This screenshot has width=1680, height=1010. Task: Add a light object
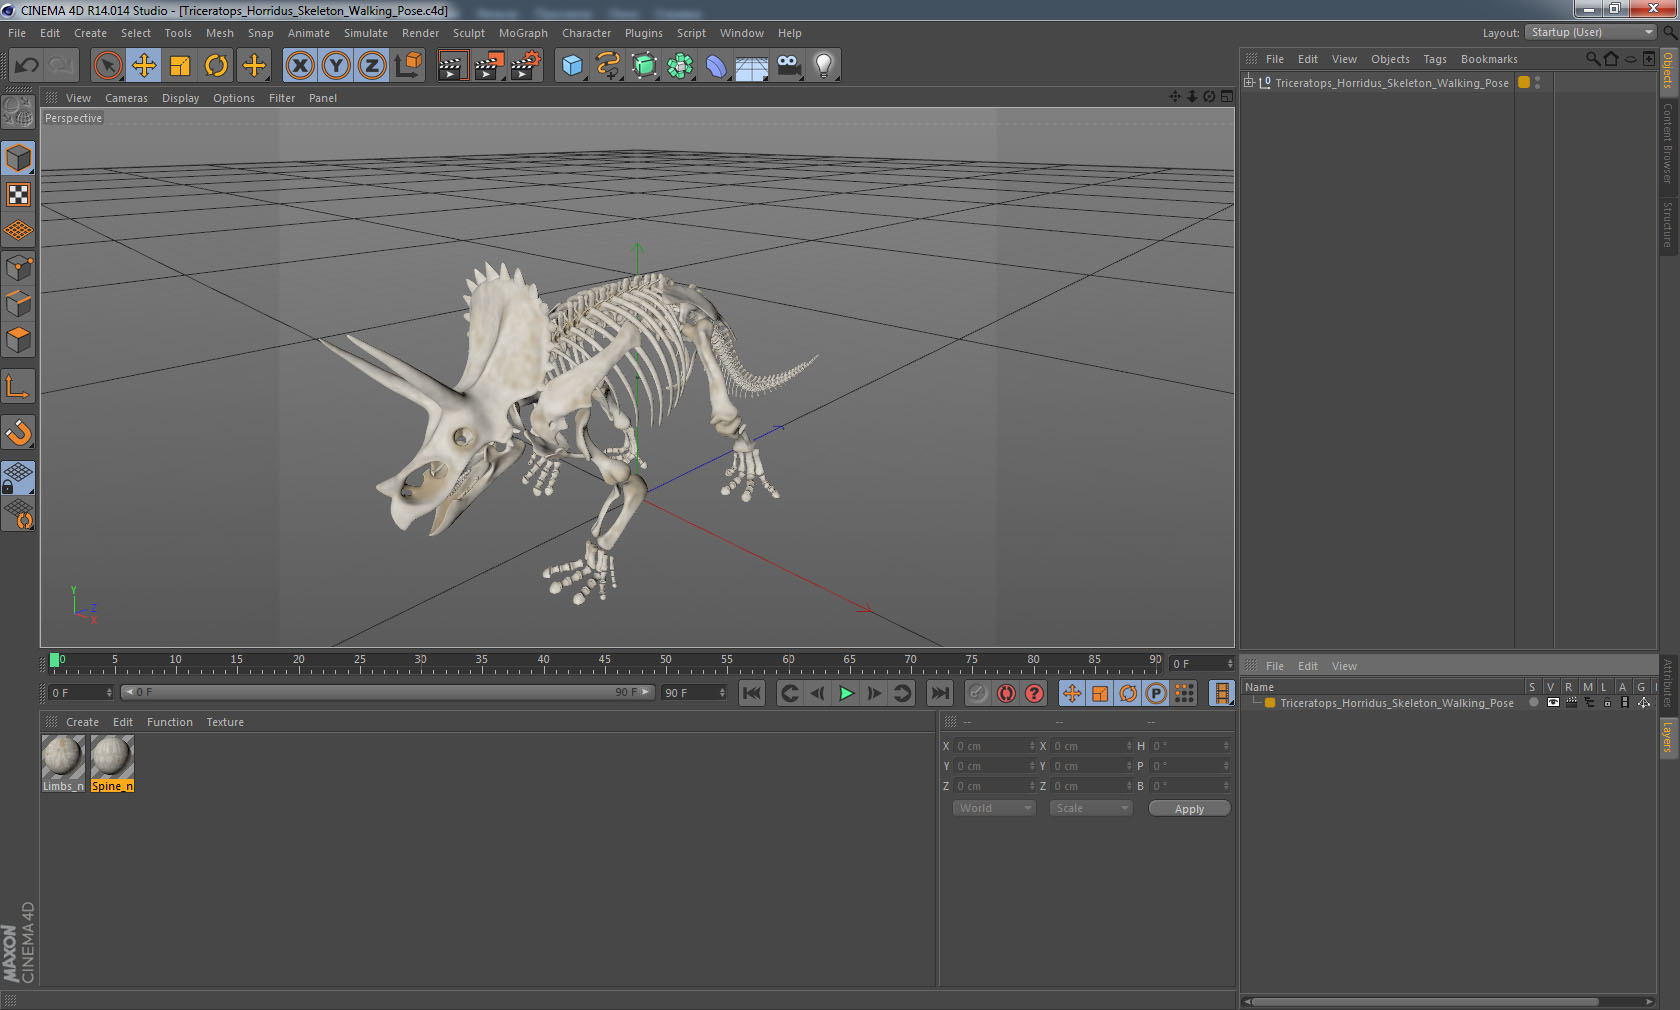tap(824, 66)
